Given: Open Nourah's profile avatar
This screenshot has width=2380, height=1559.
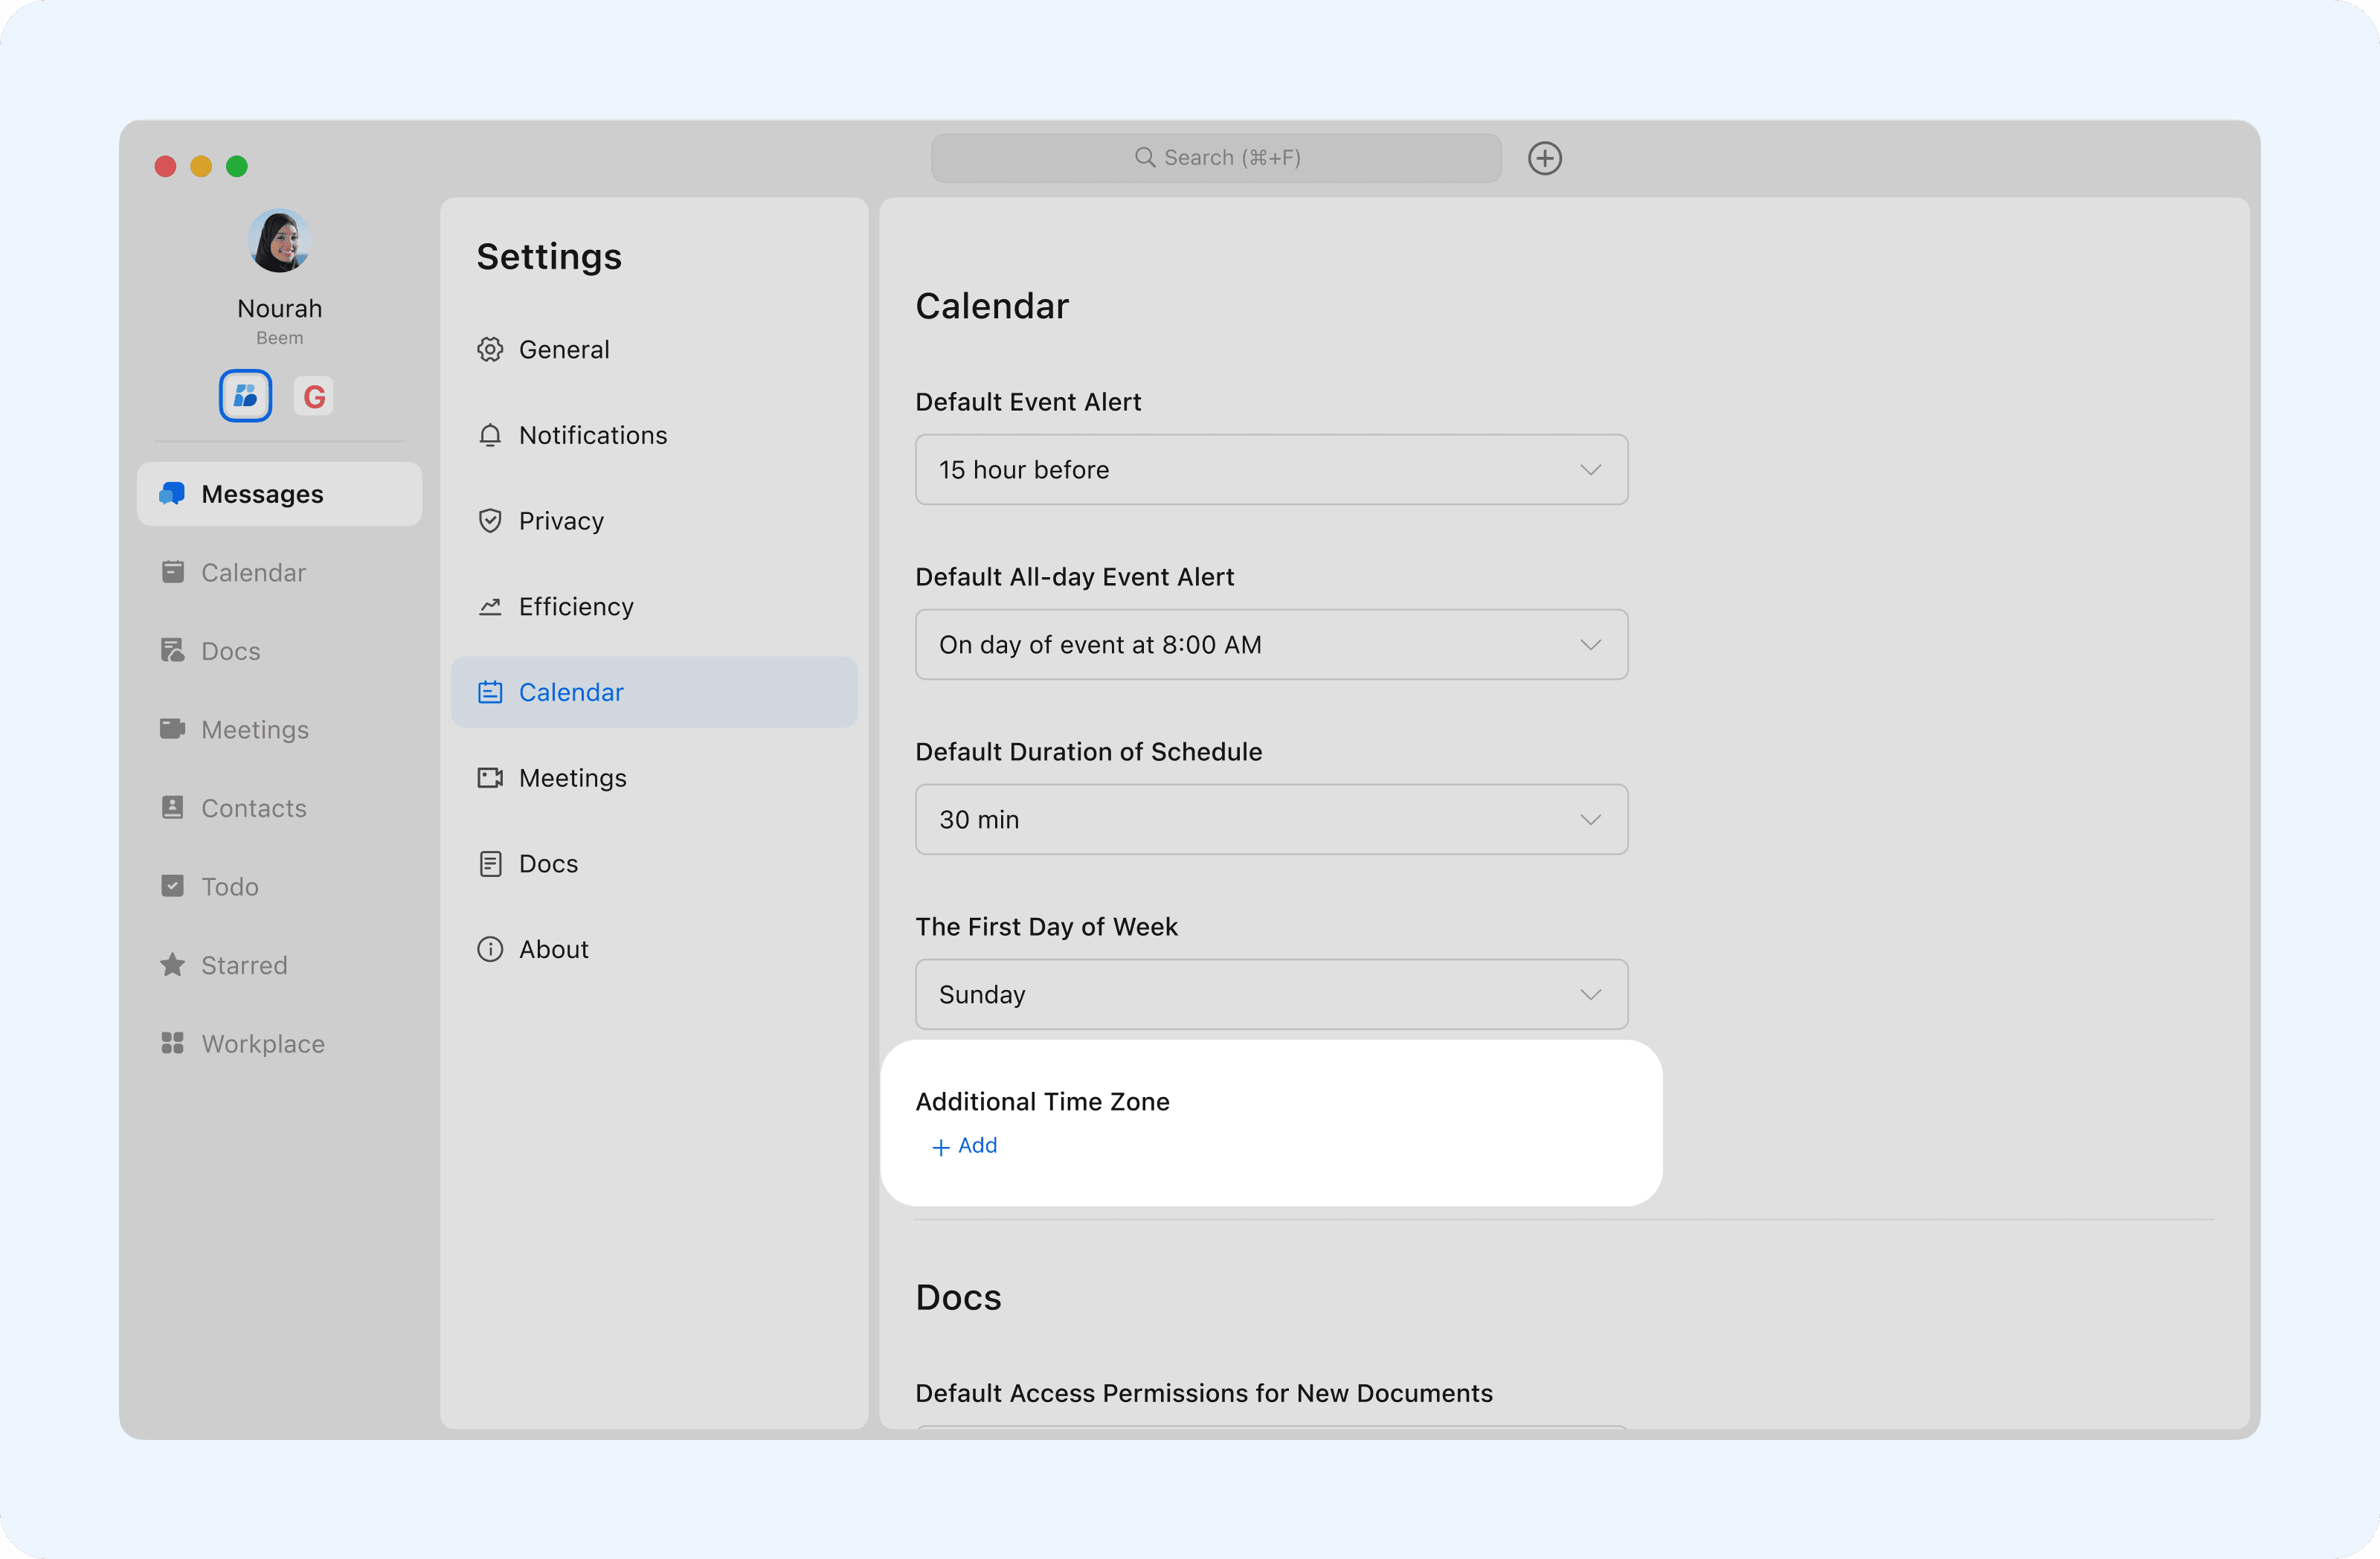Looking at the screenshot, I should point(279,241).
